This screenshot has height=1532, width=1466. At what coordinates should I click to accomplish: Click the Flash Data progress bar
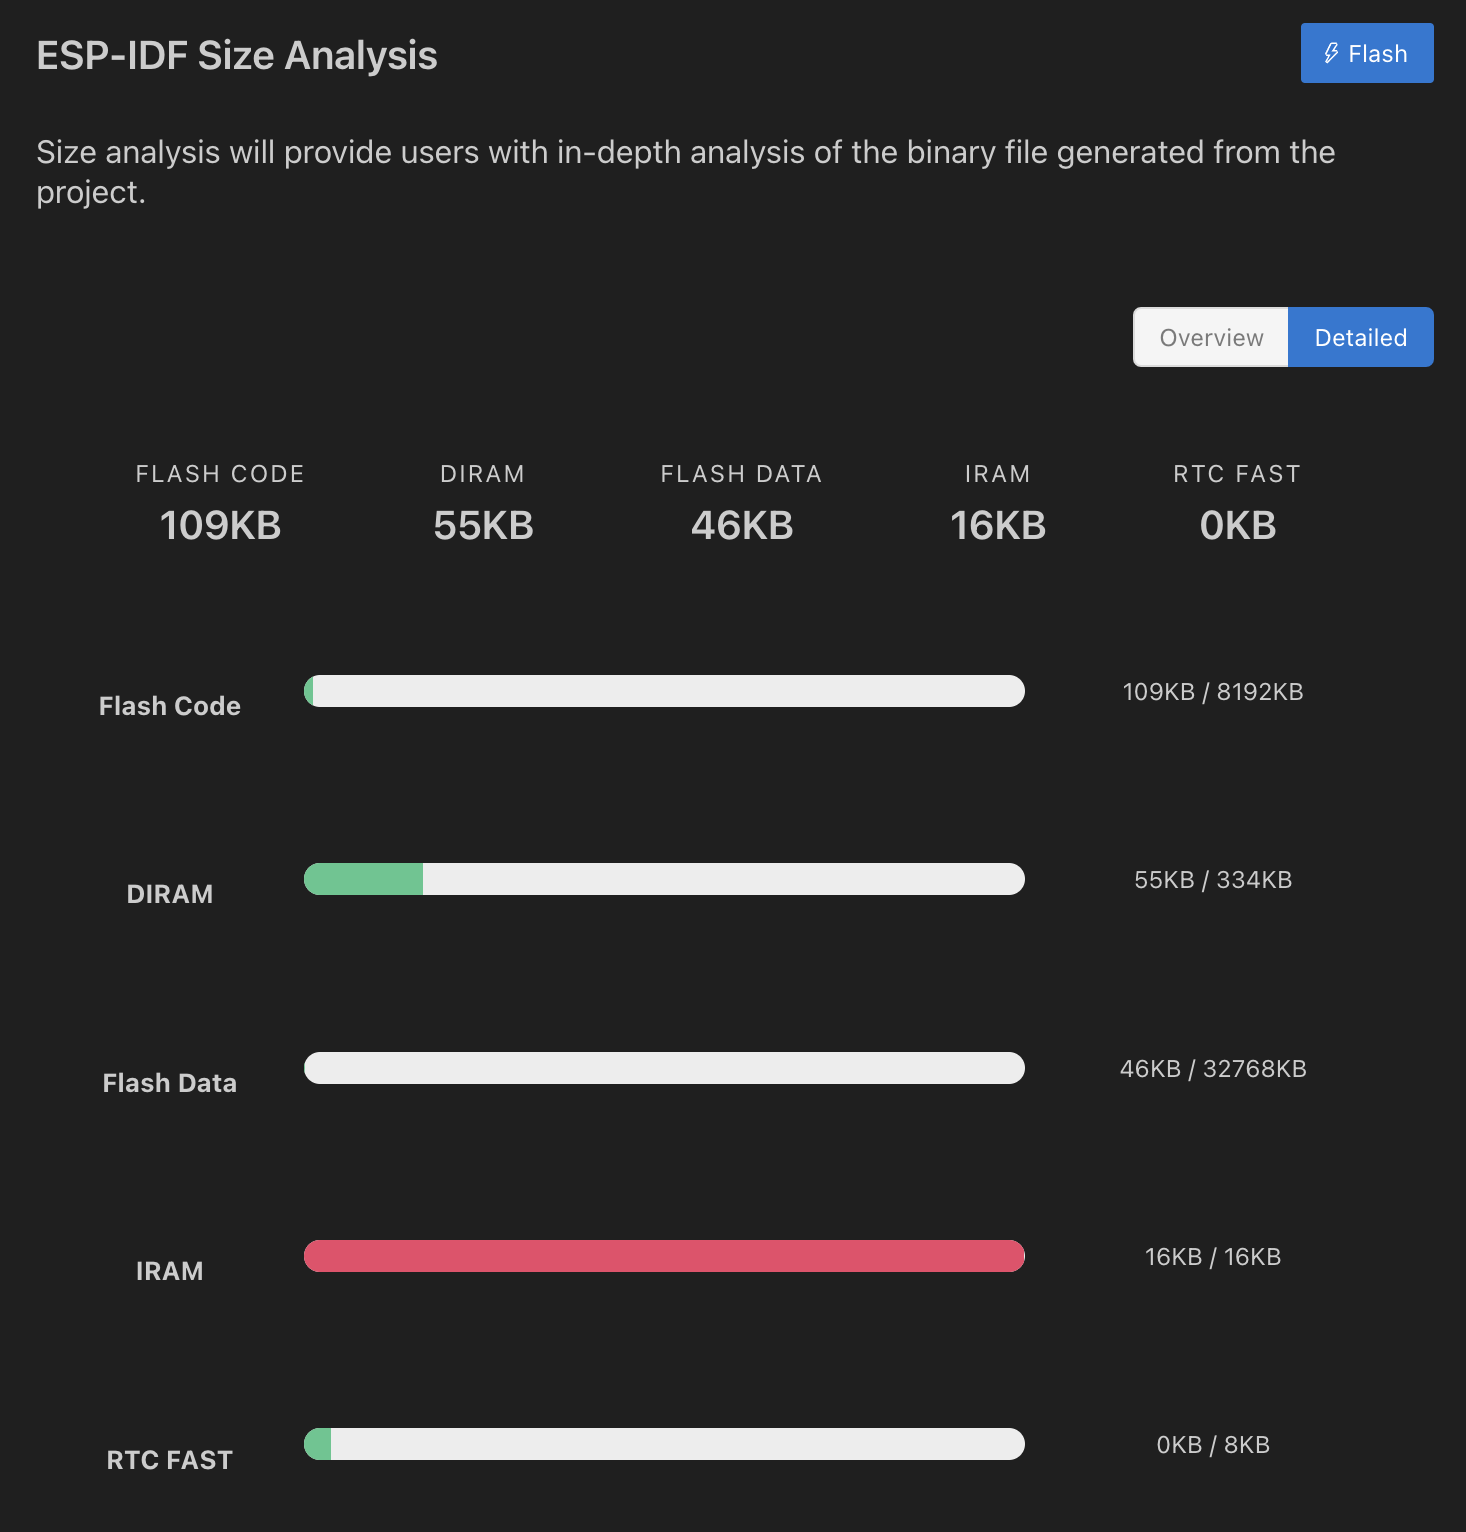664,1068
